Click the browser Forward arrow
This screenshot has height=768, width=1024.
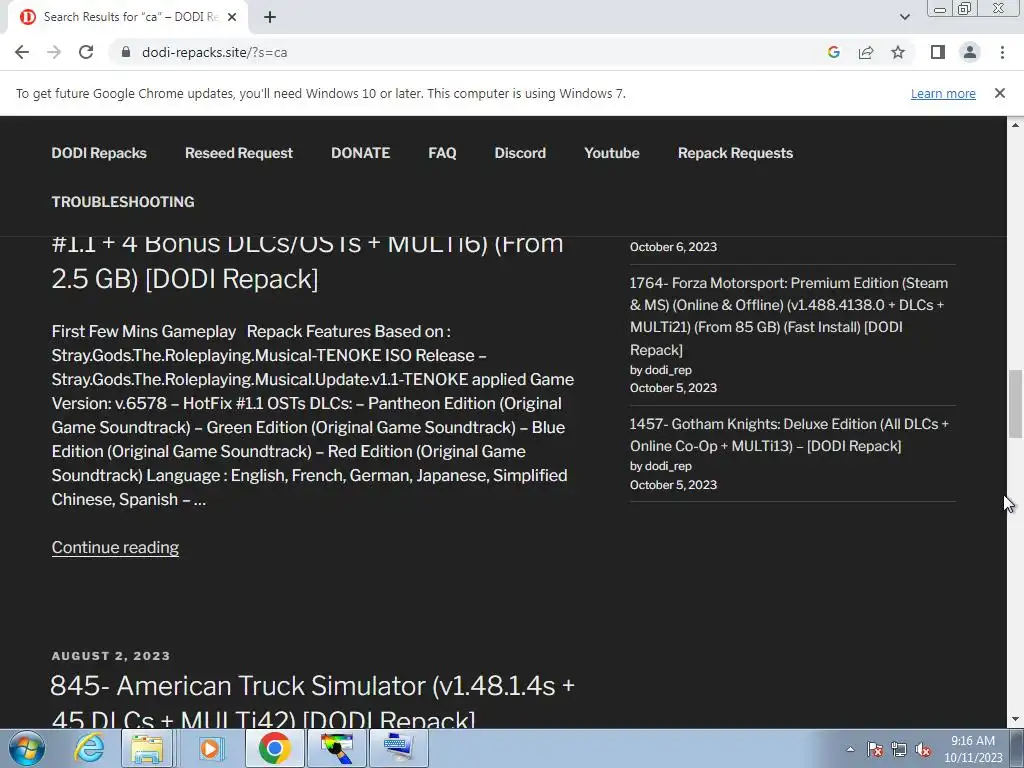tap(54, 52)
